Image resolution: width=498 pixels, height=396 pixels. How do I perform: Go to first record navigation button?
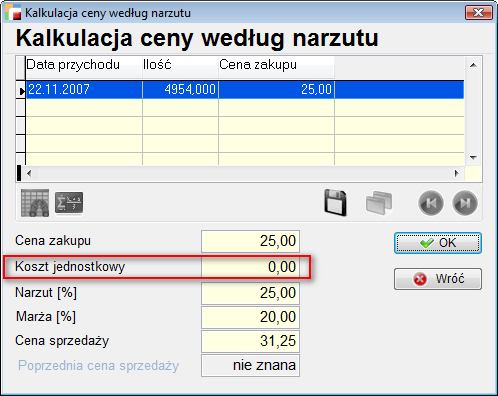pos(431,203)
